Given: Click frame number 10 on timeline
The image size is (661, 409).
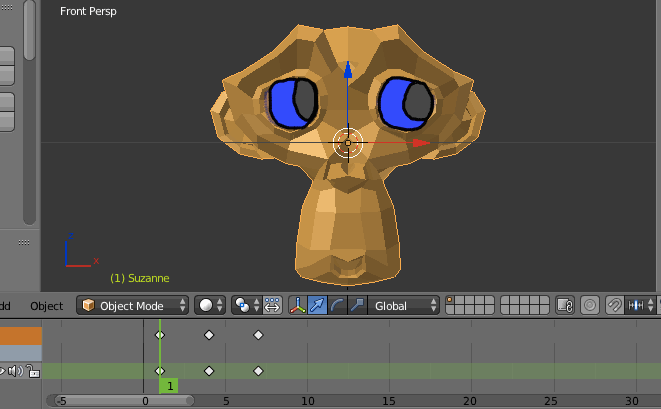Looking at the screenshot, I should (308, 401).
